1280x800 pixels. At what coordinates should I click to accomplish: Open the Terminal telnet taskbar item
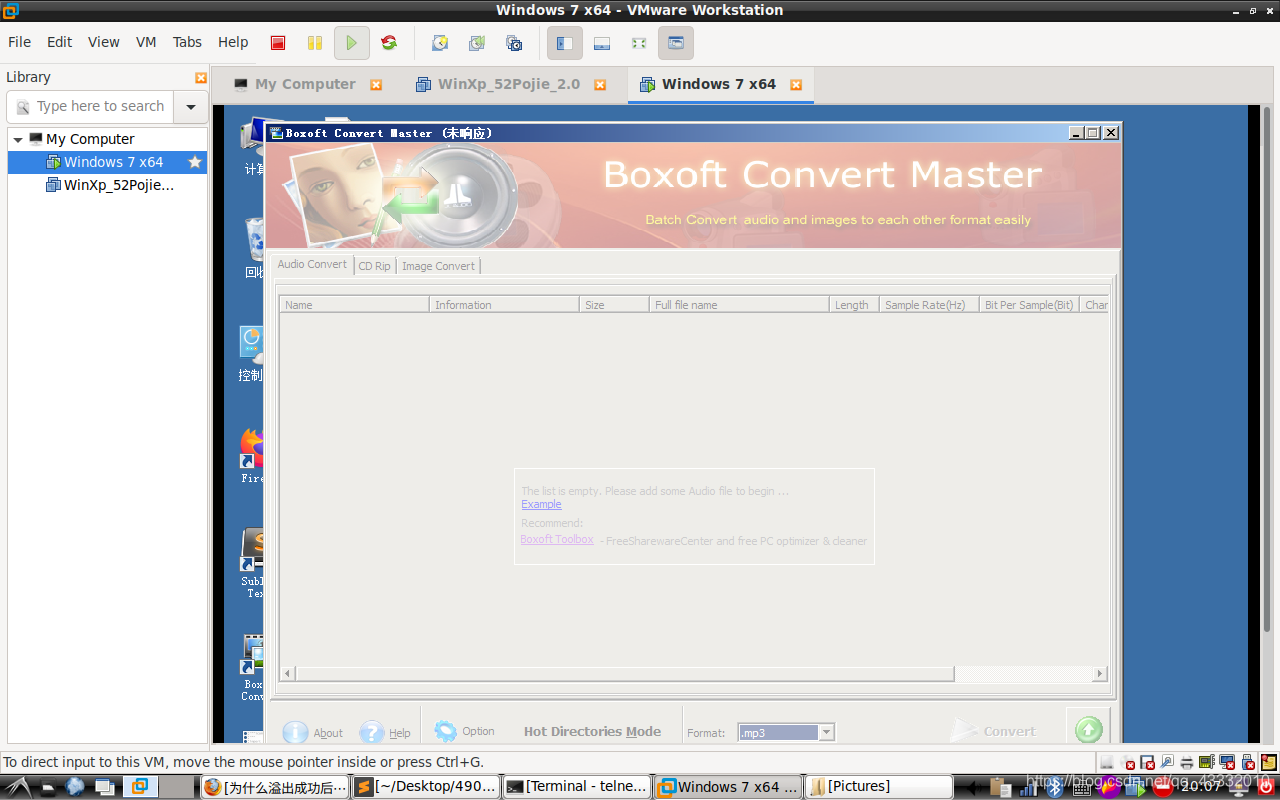(x=576, y=787)
